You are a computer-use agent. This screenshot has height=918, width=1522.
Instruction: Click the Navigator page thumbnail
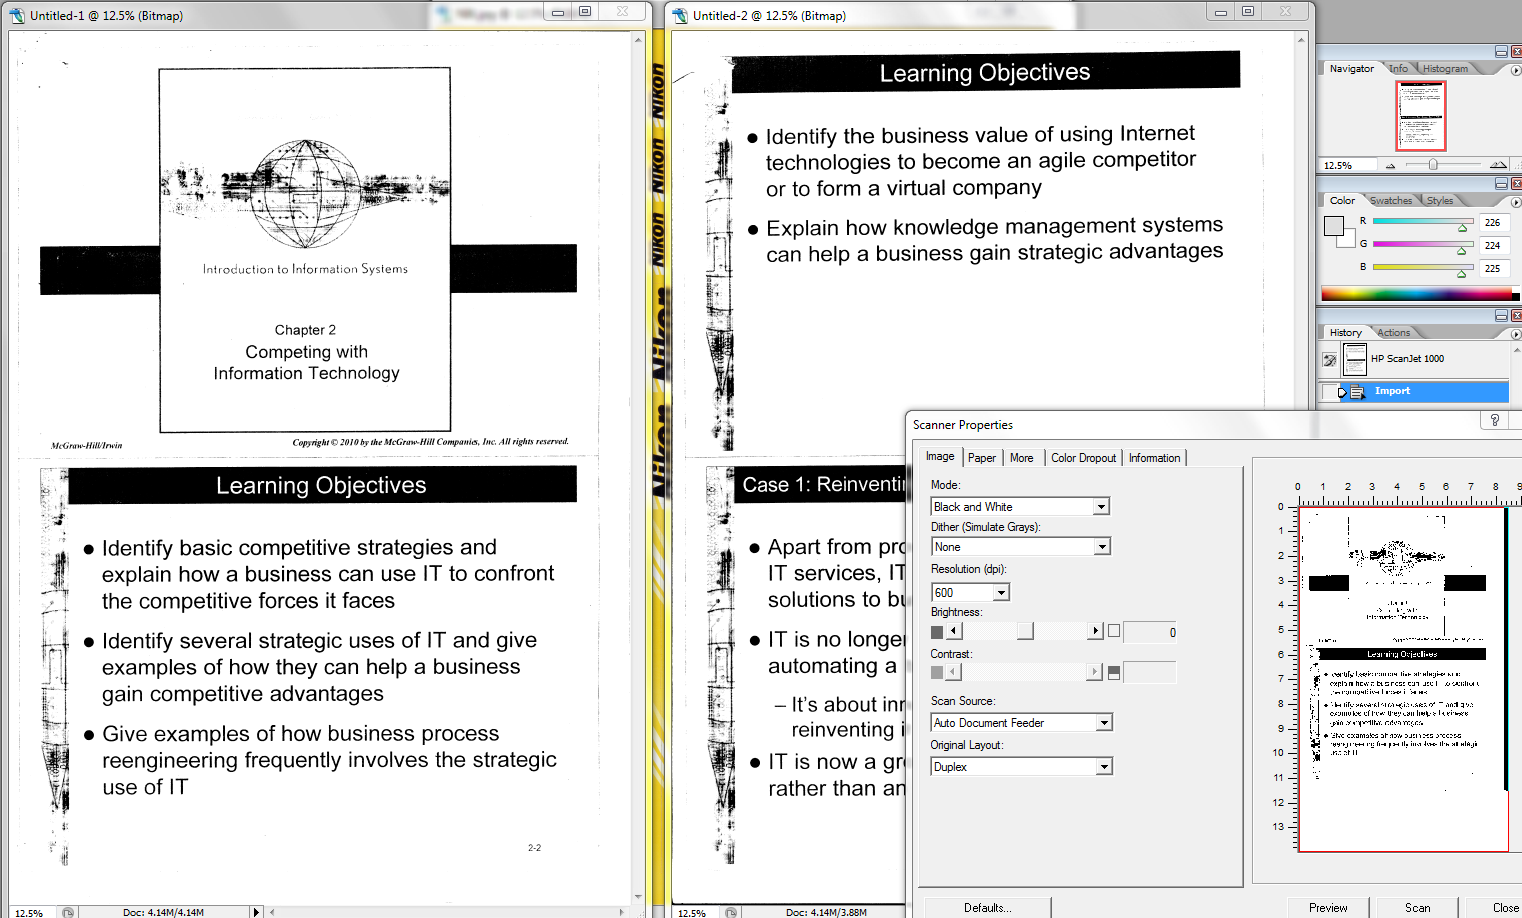coord(1420,115)
